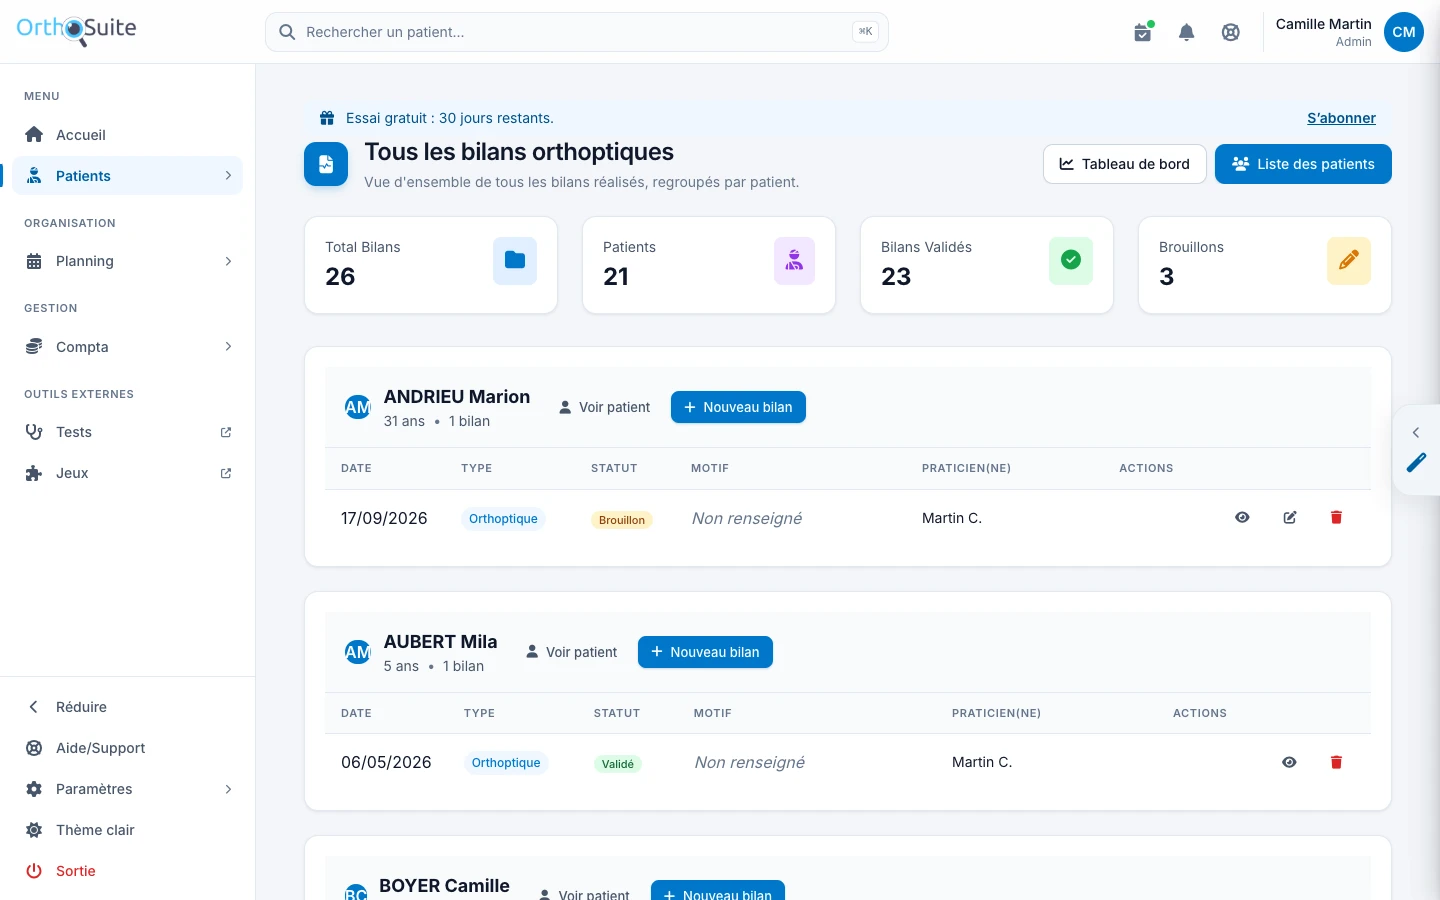Screen dimensions: 1440x900
Task: Open the notifications bell icon
Action: tap(1187, 32)
